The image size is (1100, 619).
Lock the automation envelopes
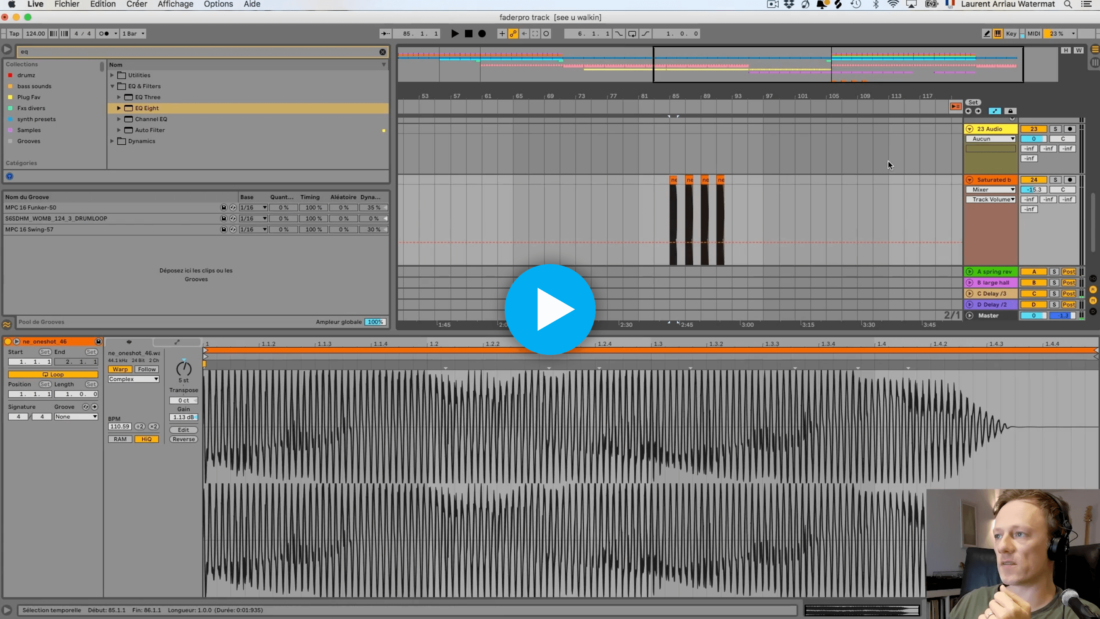(x=1010, y=111)
